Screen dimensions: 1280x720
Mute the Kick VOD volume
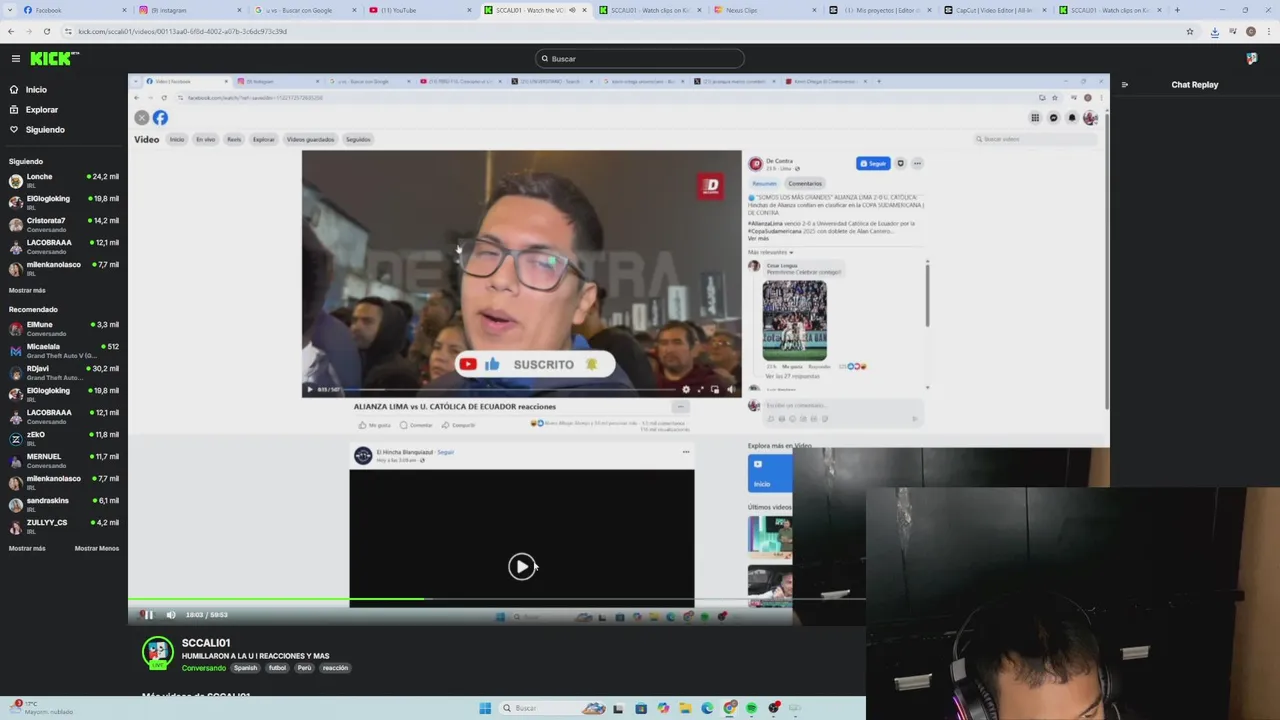click(x=170, y=615)
